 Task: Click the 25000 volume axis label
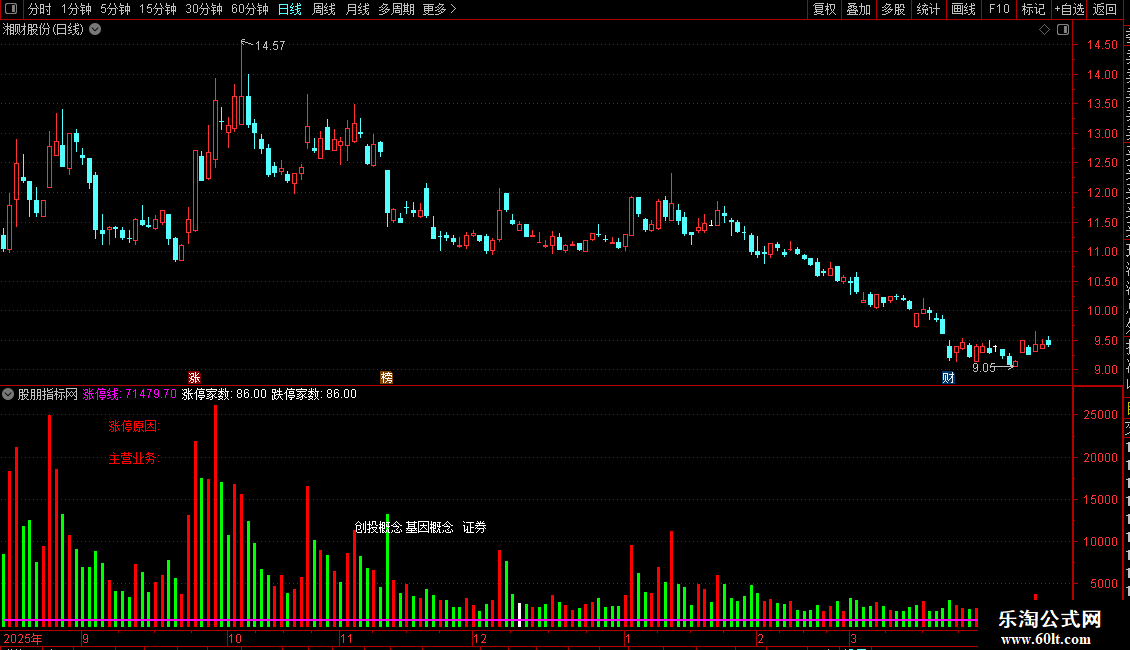(1100, 415)
